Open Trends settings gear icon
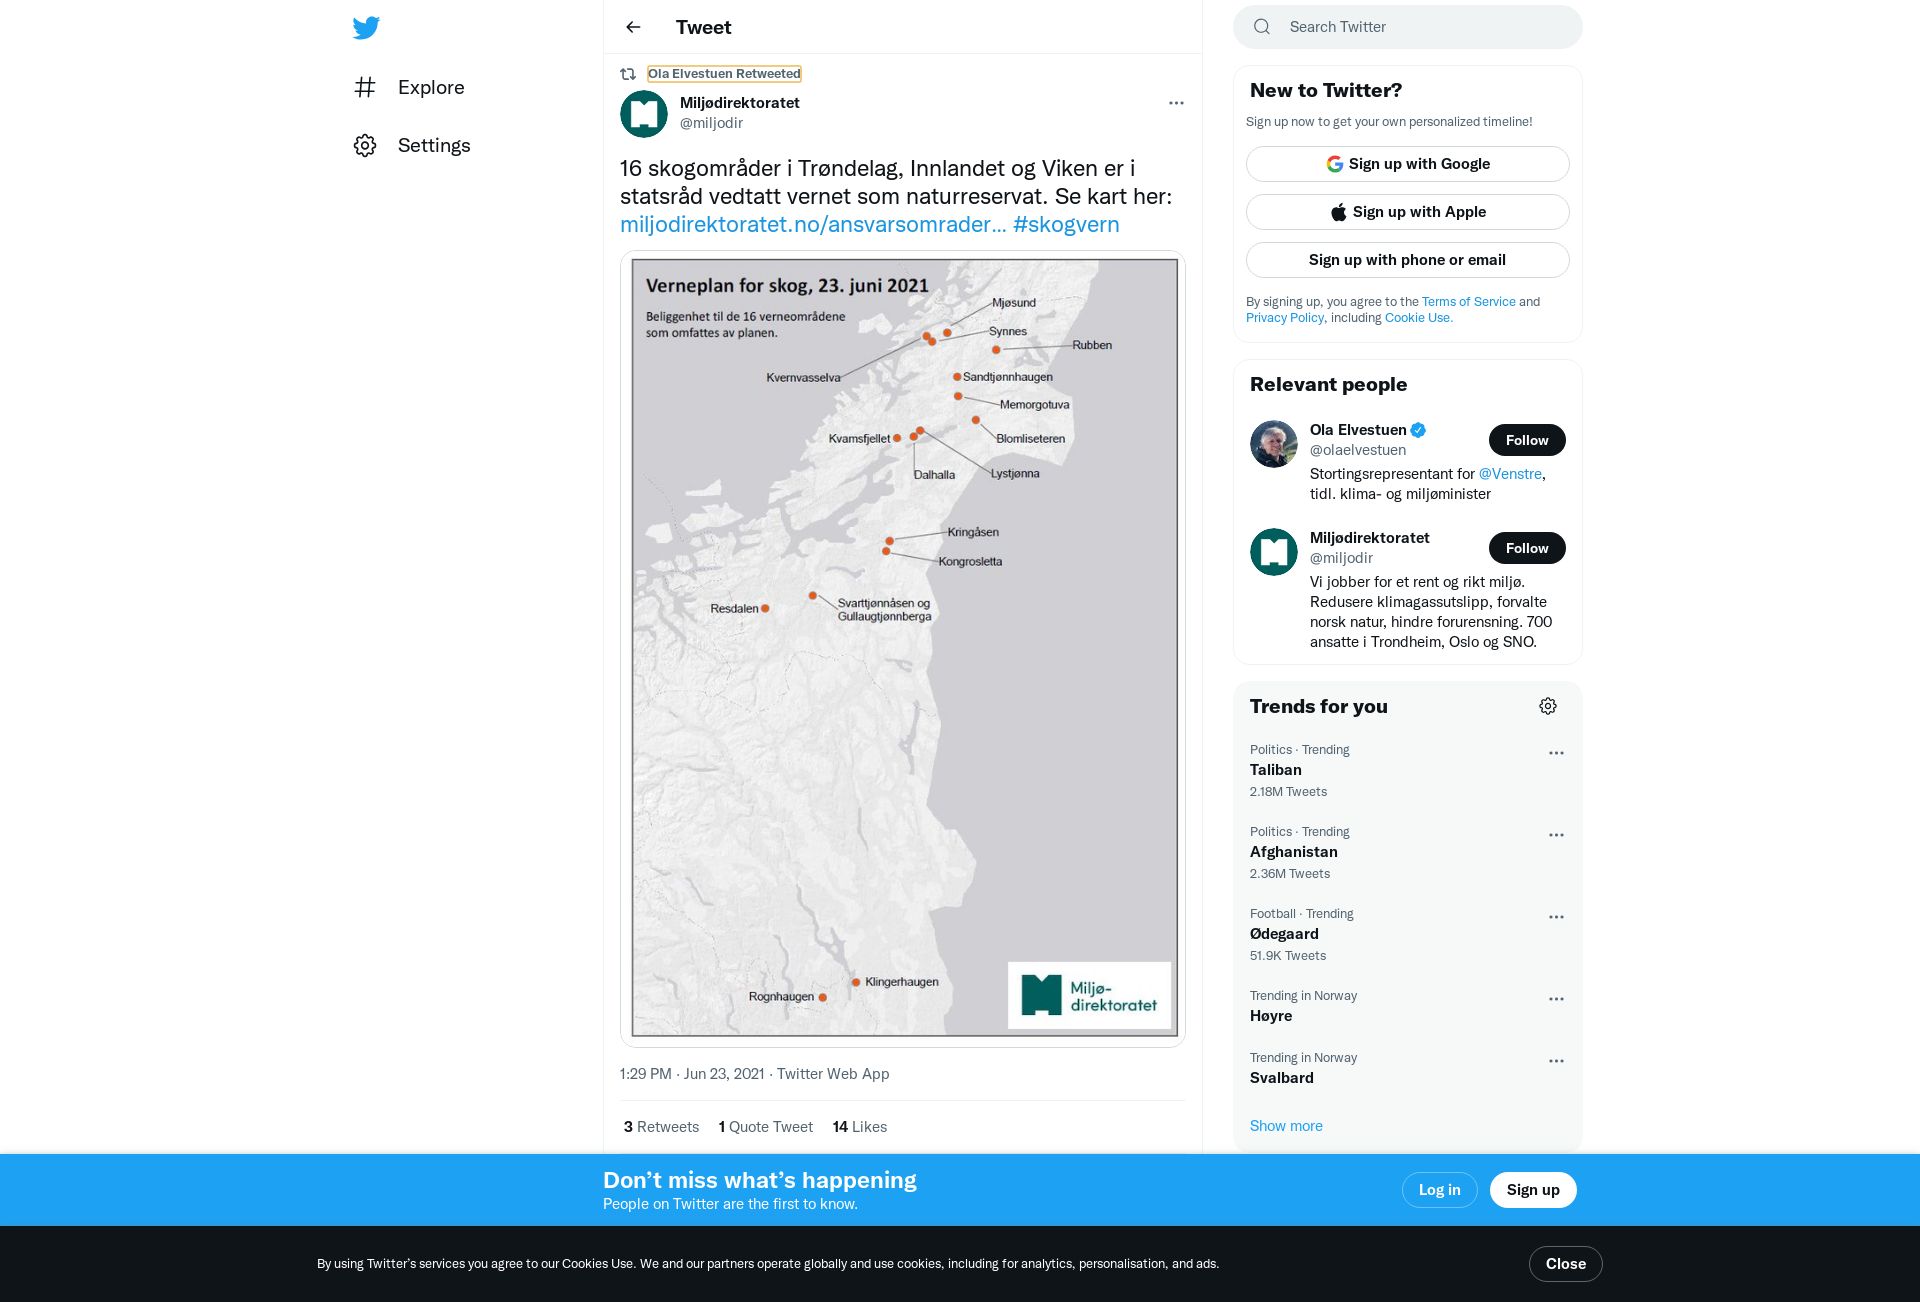The width and height of the screenshot is (1920, 1302). pyautogui.click(x=1548, y=706)
